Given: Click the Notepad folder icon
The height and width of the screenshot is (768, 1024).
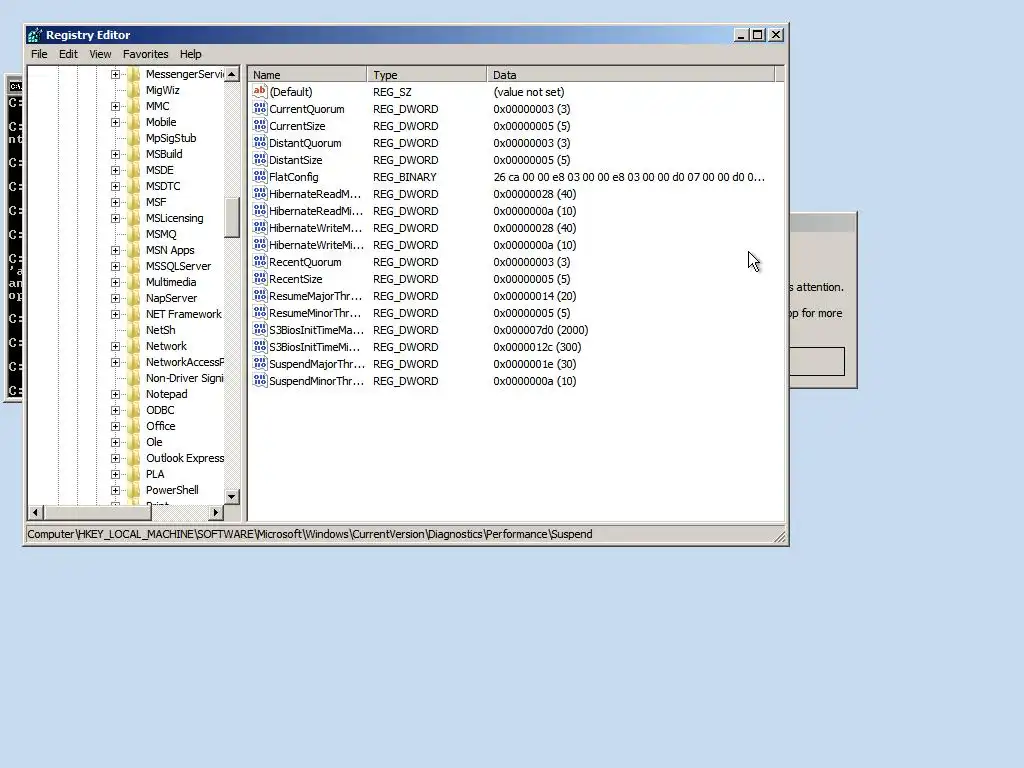Looking at the screenshot, I should click(134, 394).
